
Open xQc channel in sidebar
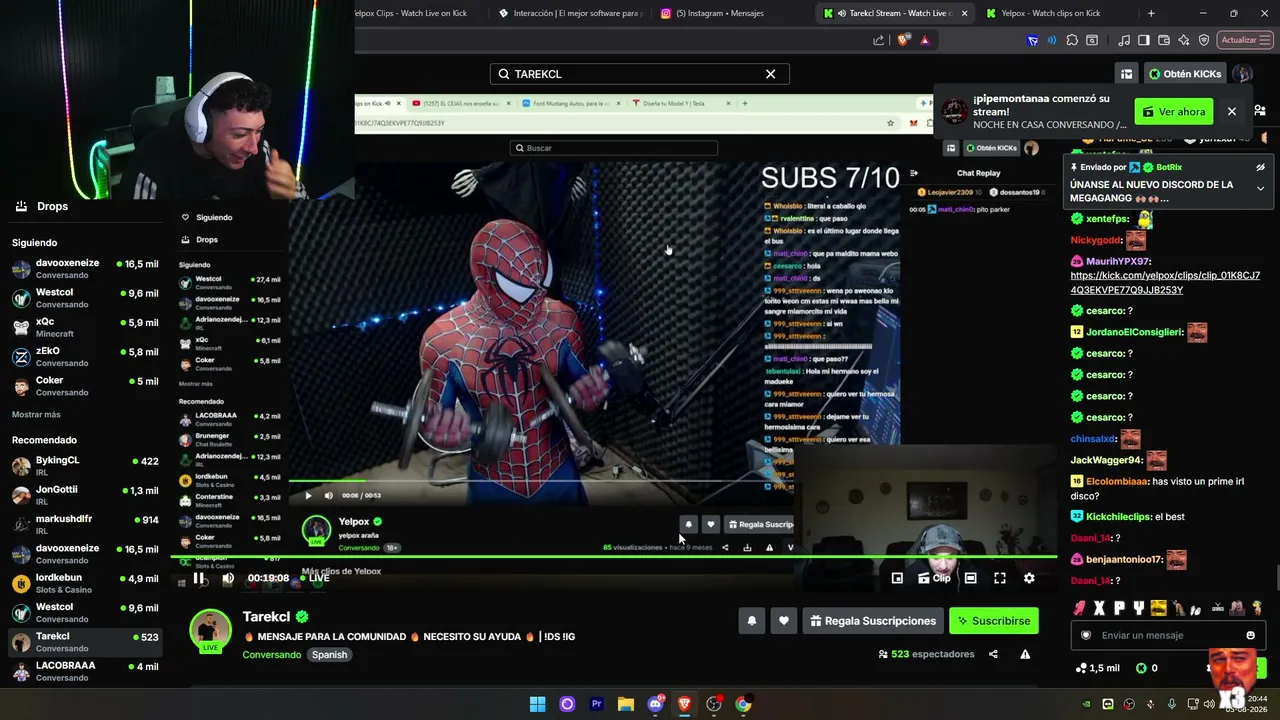[85, 327]
